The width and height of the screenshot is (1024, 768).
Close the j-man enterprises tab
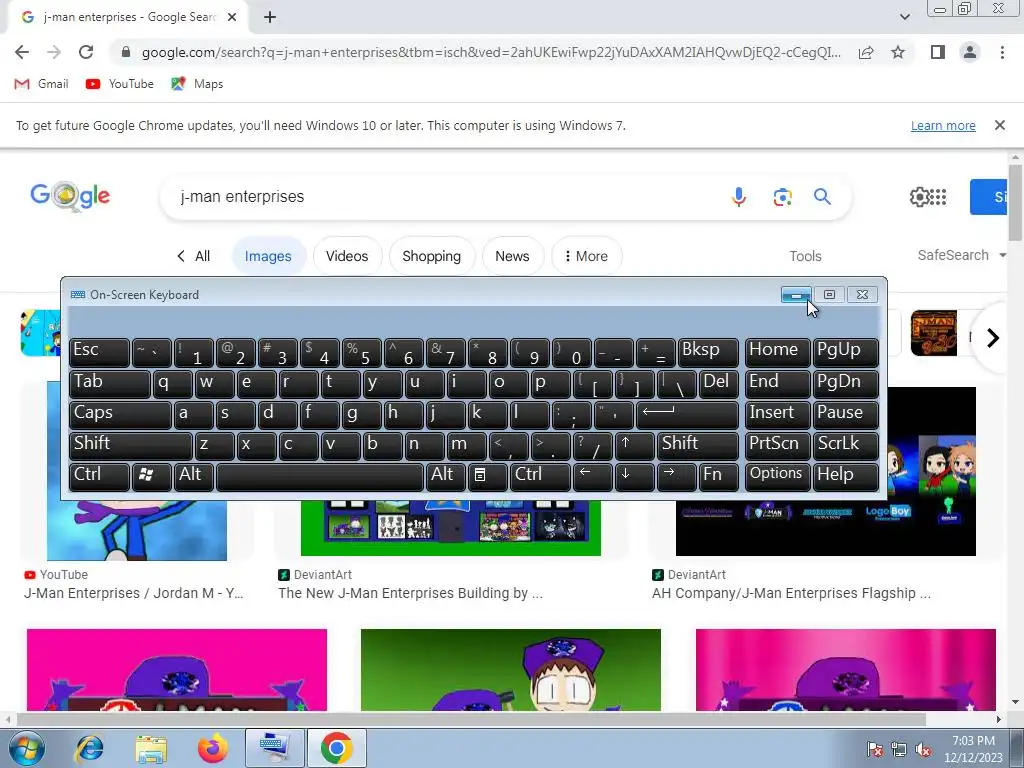click(x=232, y=17)
